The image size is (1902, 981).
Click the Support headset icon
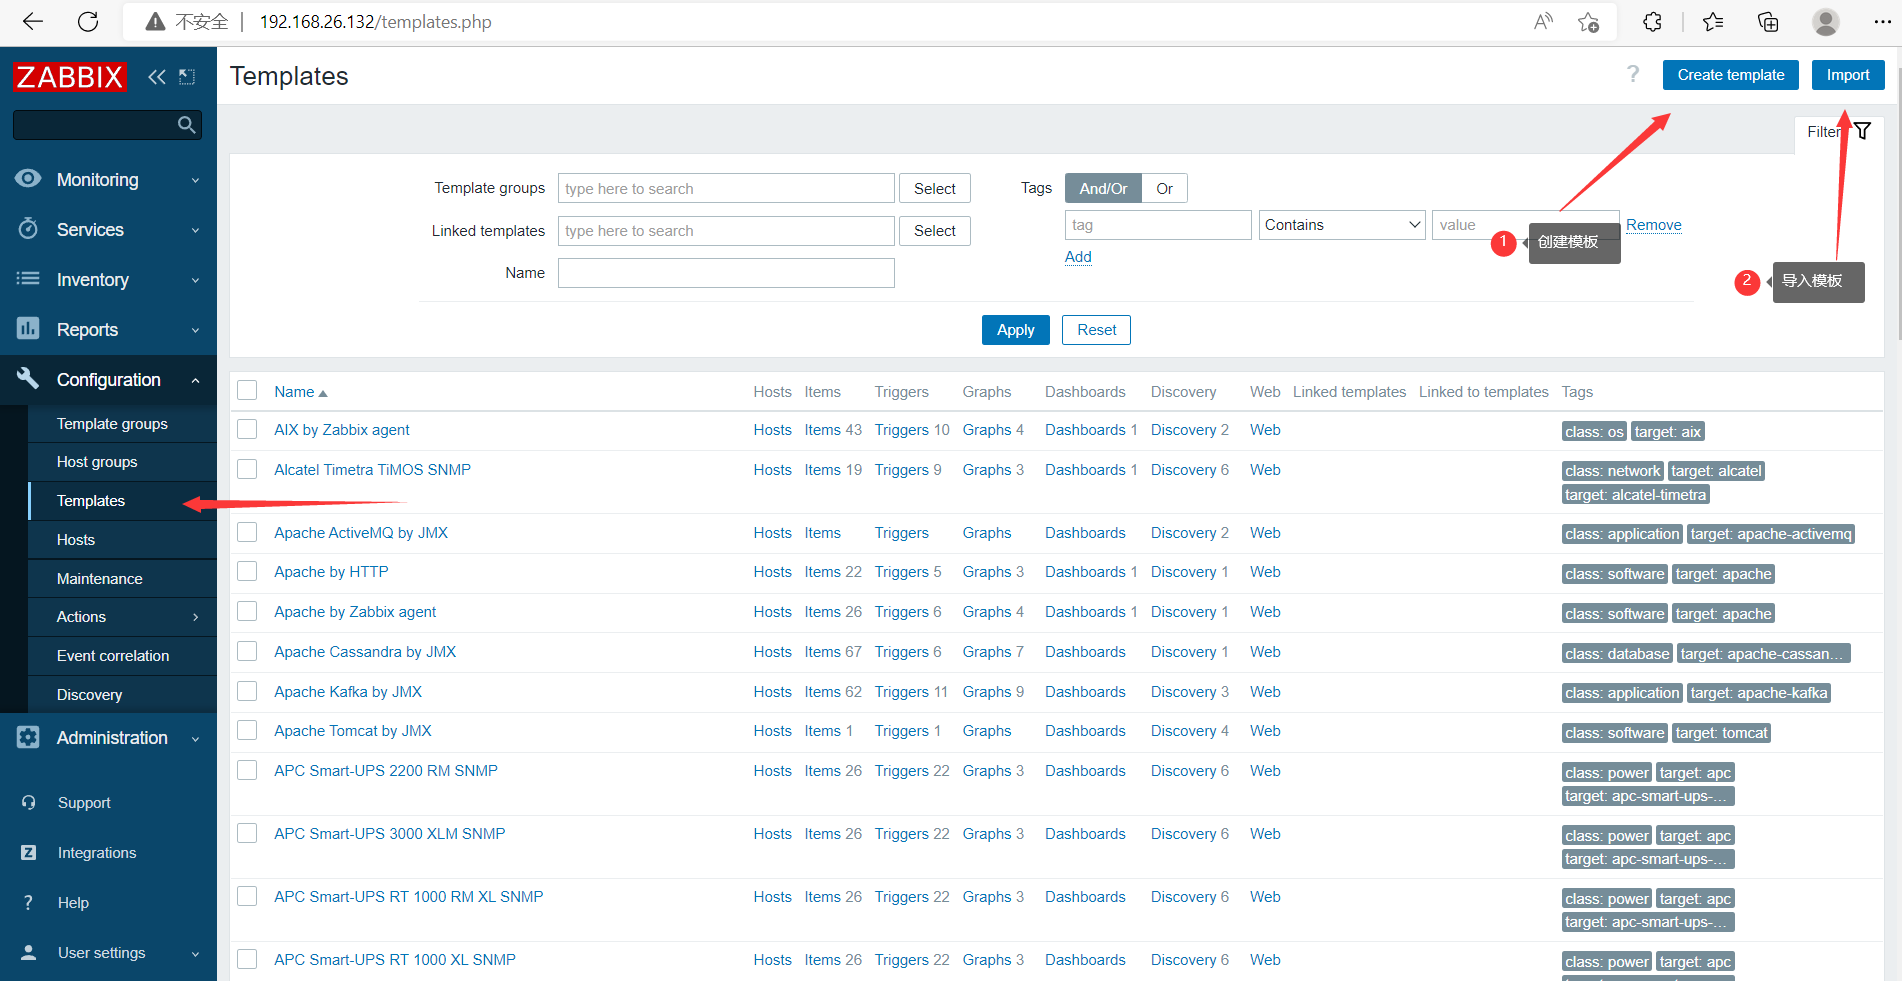point(28,803)
